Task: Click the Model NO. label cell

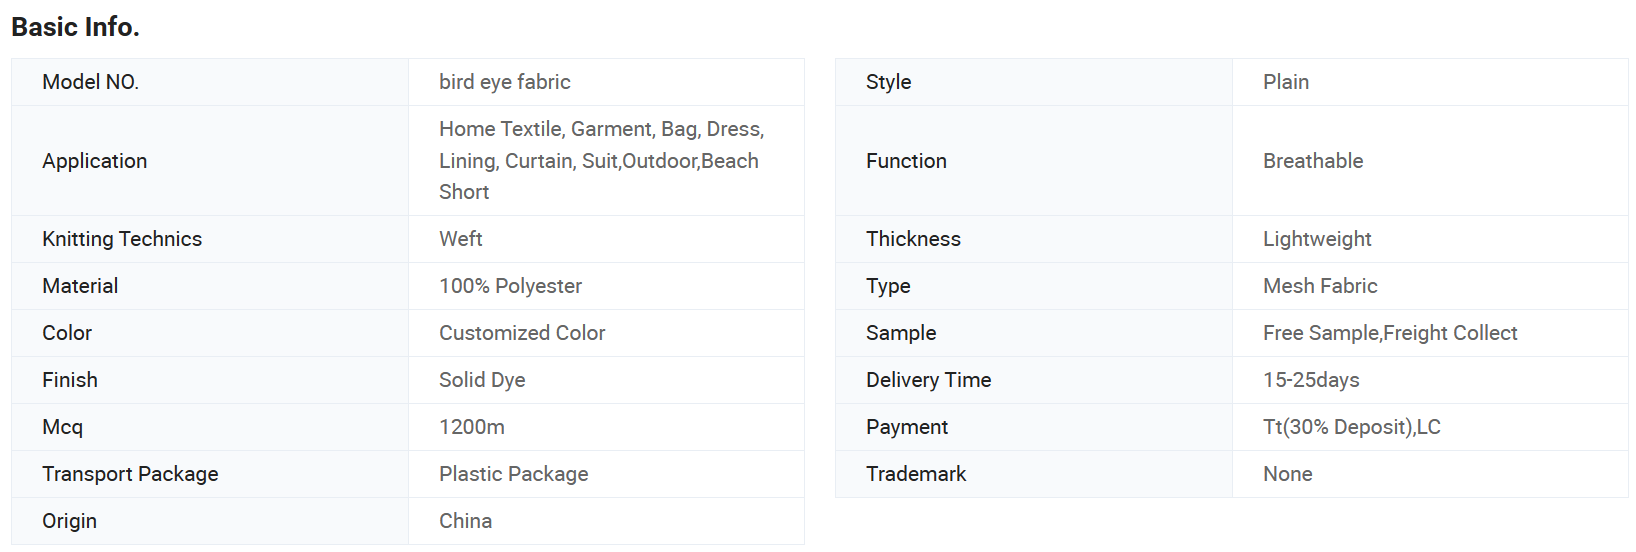Action: click(210, 82)
